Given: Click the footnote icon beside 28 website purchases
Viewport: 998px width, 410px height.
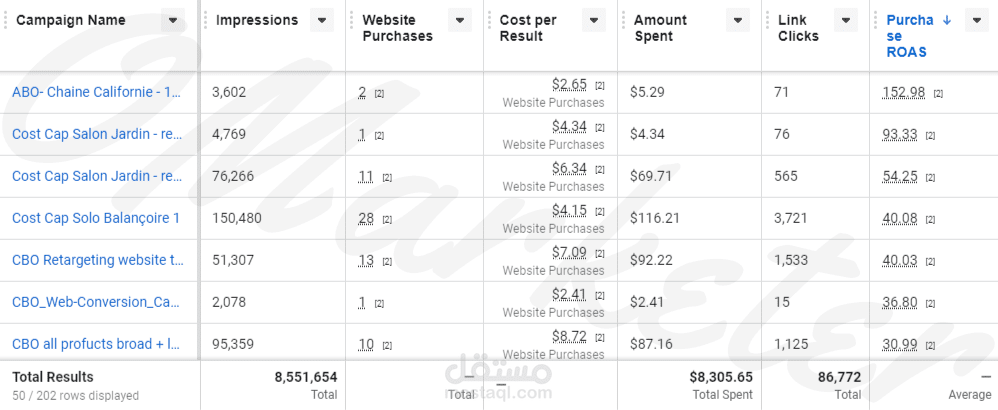Looking at the screenshot, I should 387,220.
